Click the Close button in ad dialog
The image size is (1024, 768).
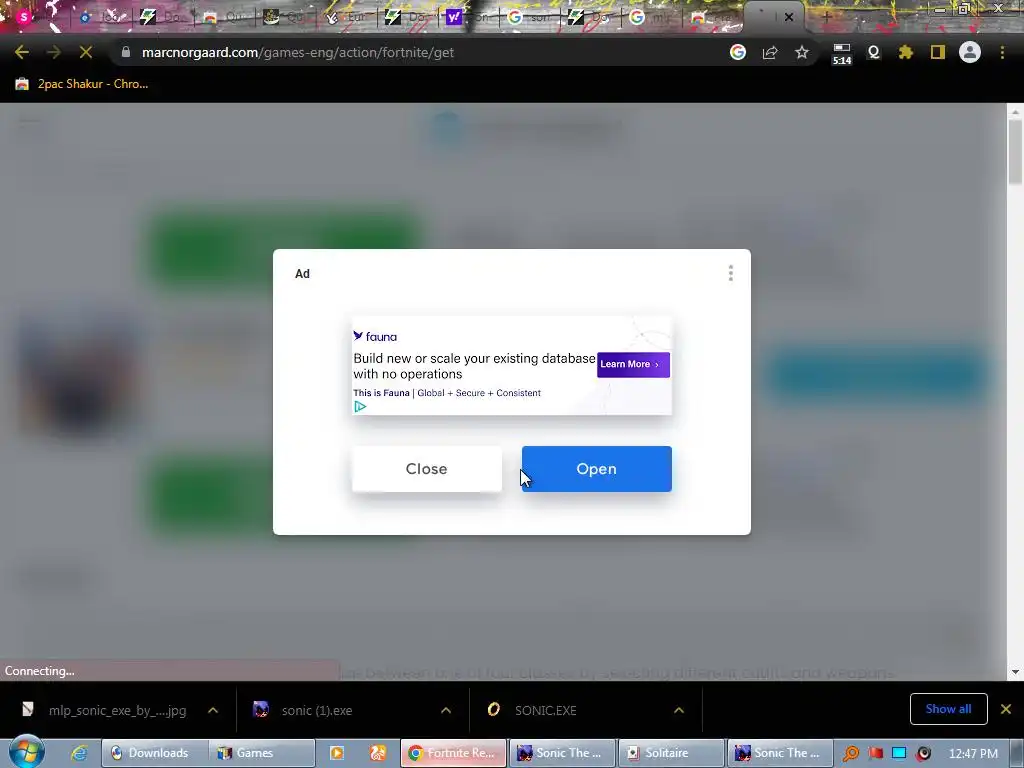coord(426,469)
